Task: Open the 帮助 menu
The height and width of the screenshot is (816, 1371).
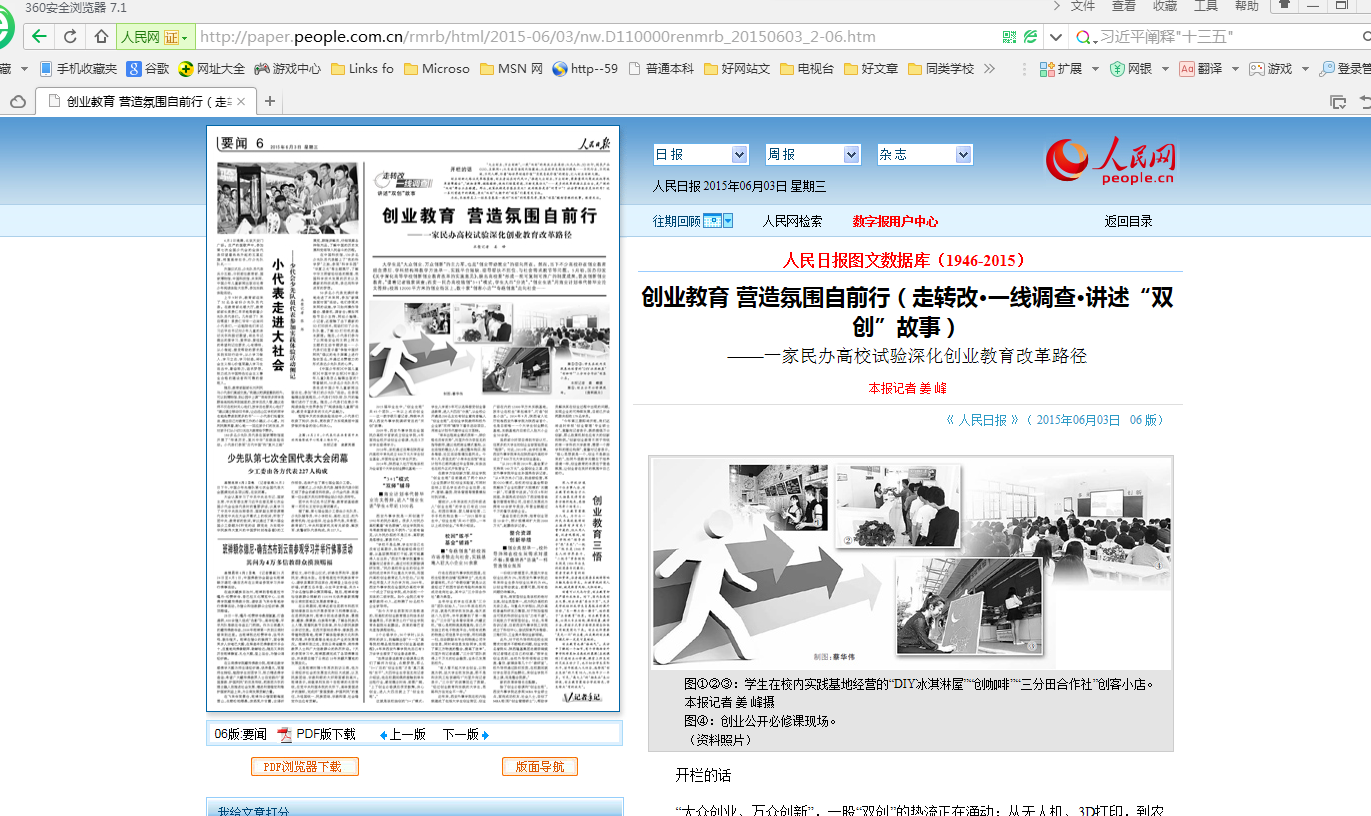Action: pyautogui.click(x=1247, y=6)
